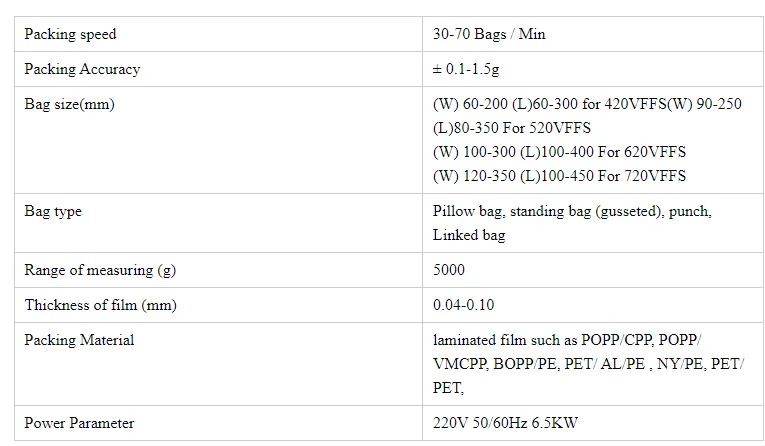Click the "Power Parameter" label cell
This screenshot has width=765, height=446.
[x=79, y=424]
